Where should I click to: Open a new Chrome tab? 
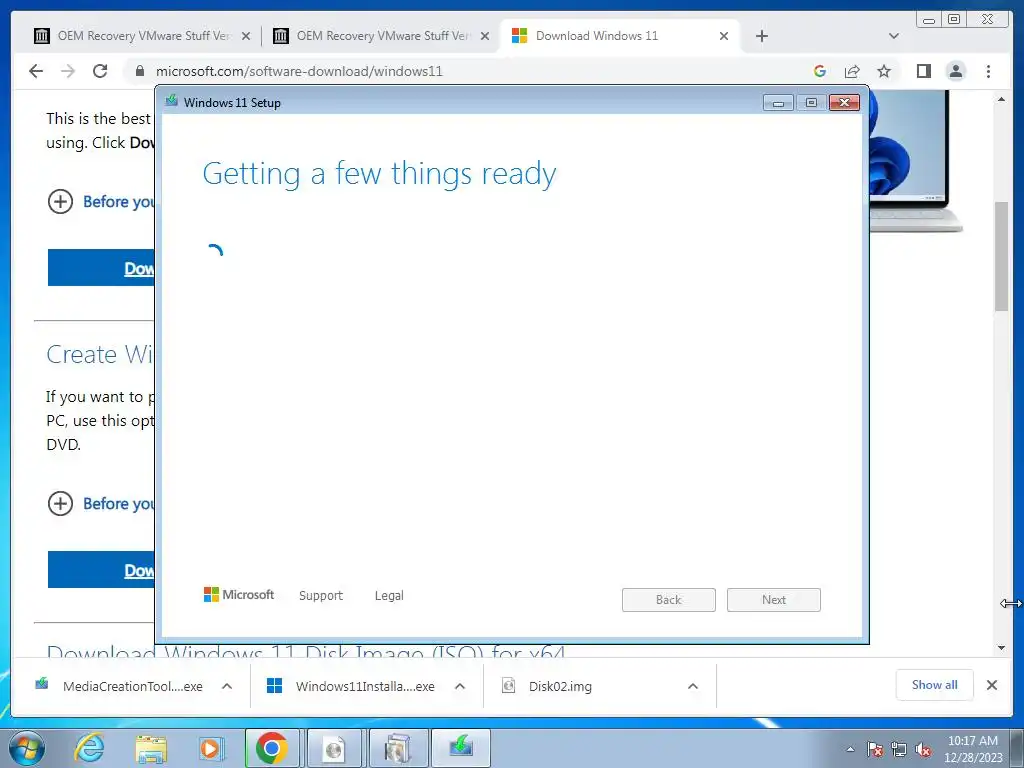(761, 36)
